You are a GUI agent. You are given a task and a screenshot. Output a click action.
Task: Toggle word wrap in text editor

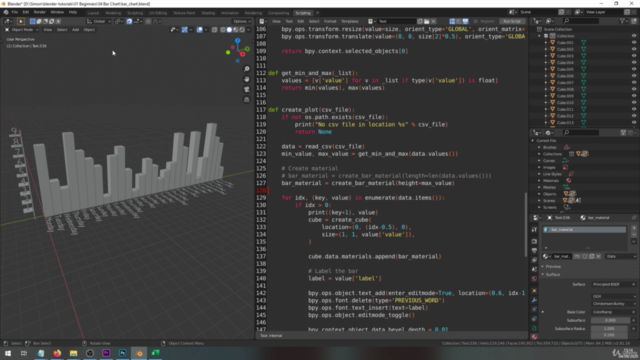tap(458, 21)
